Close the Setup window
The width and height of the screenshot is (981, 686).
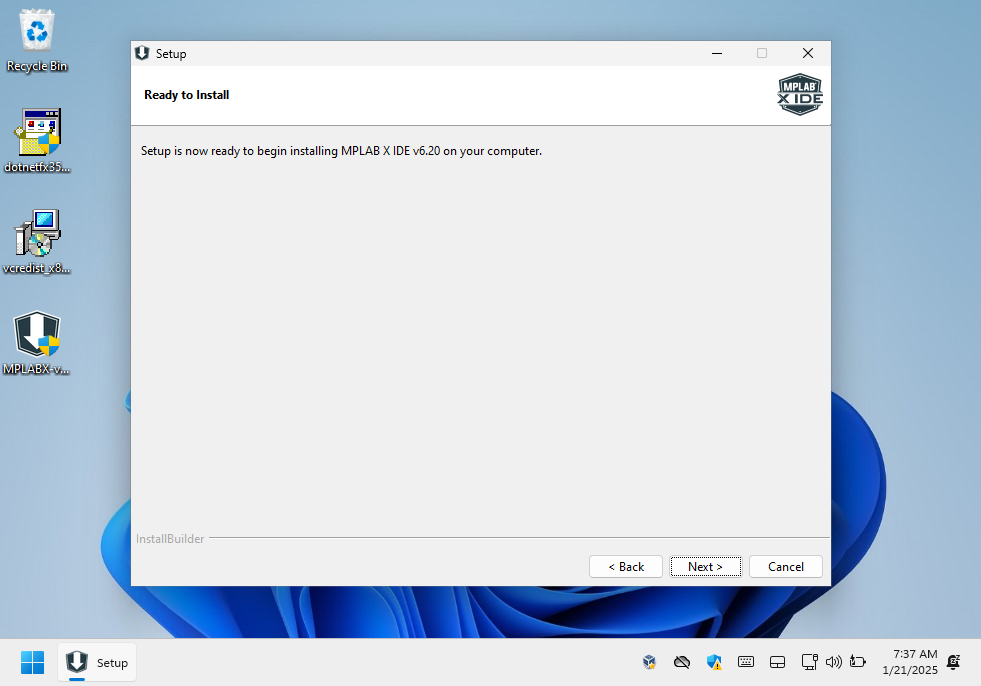click(808, 53)
